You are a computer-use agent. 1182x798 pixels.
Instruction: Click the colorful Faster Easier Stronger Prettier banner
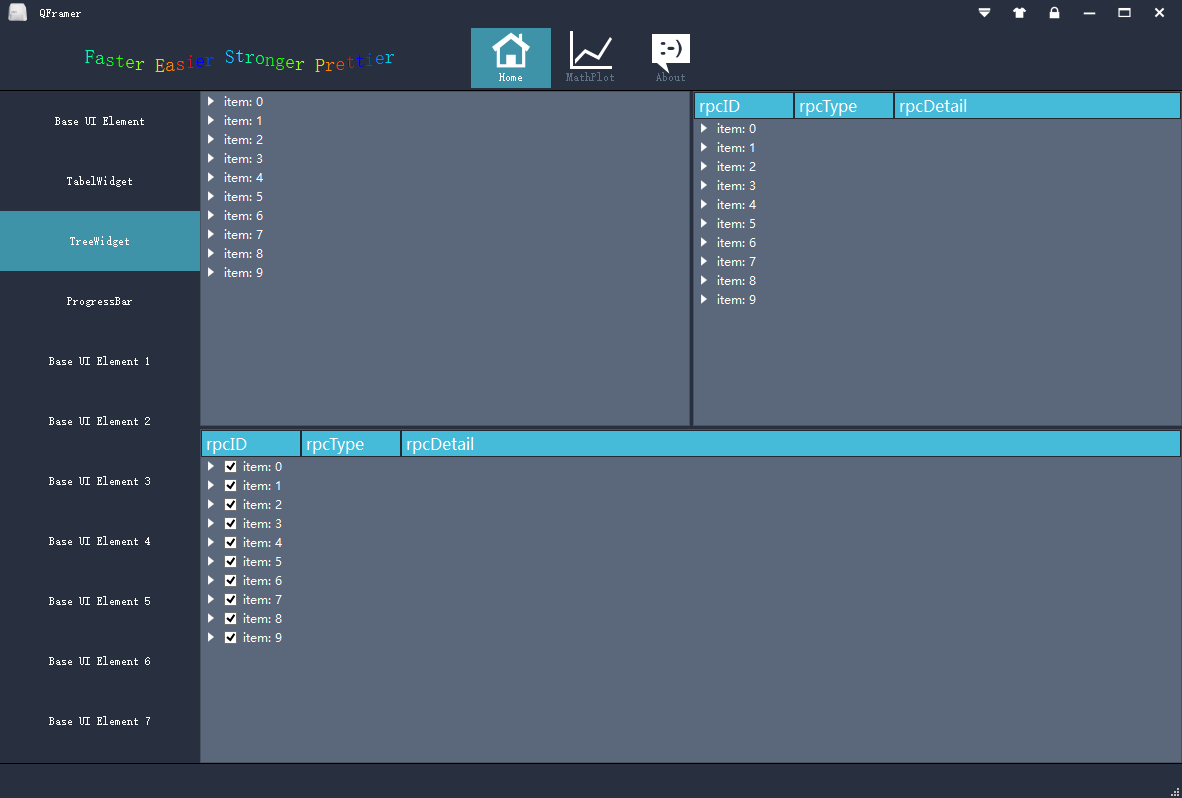tap(240, 60)
